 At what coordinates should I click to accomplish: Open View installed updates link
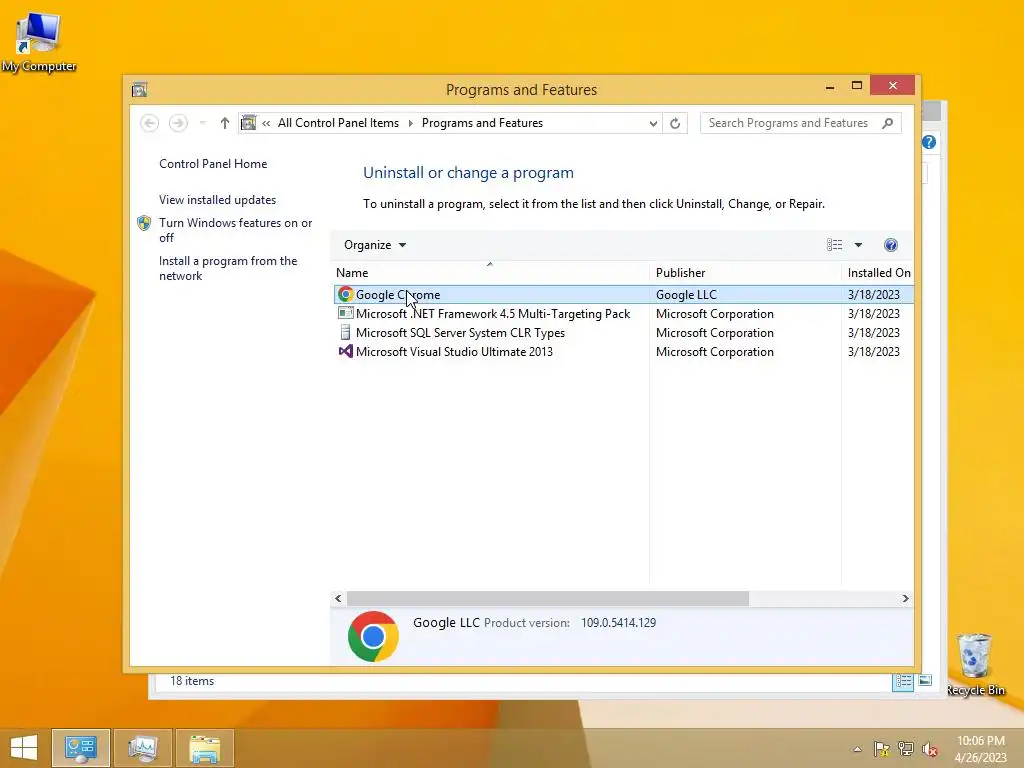(x=217, y=200)
